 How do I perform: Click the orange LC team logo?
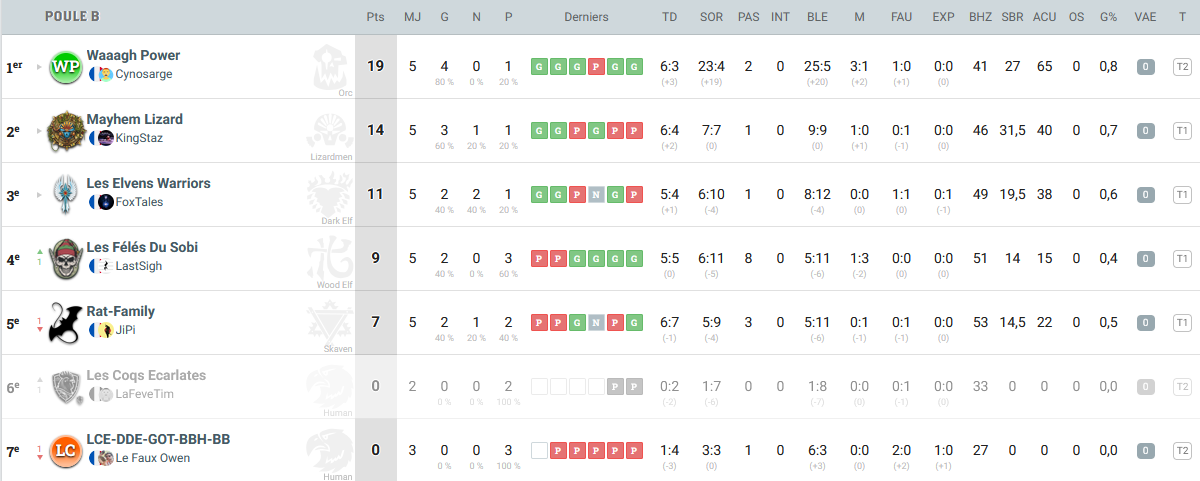tap(65, 450)
